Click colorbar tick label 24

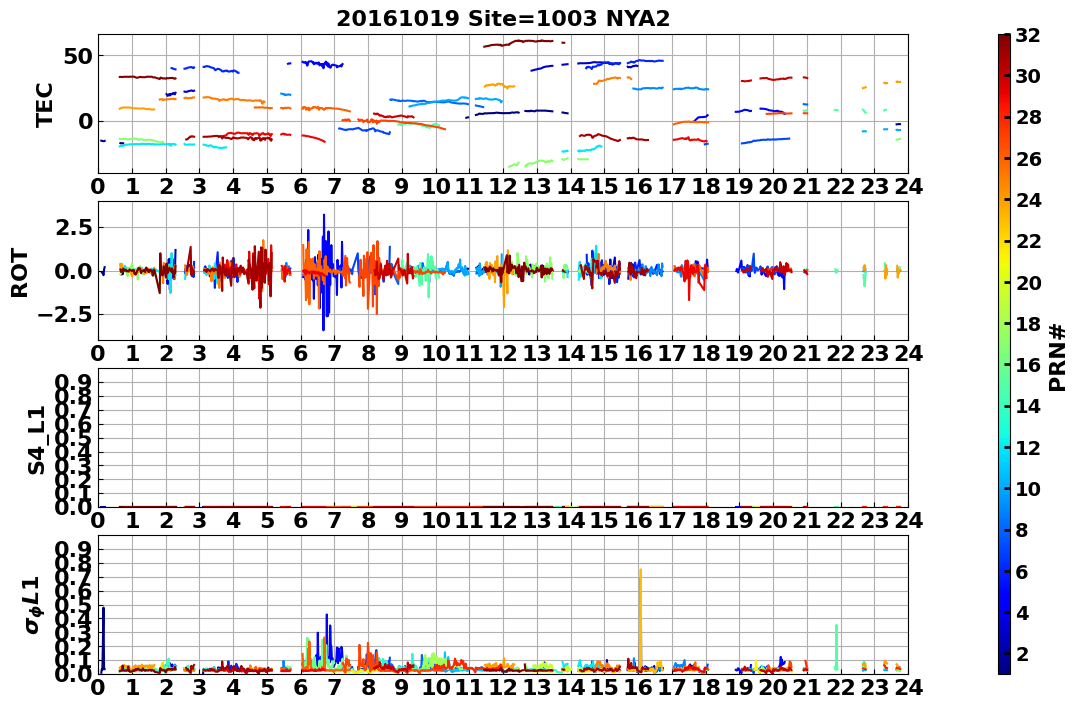[1028, 200]
